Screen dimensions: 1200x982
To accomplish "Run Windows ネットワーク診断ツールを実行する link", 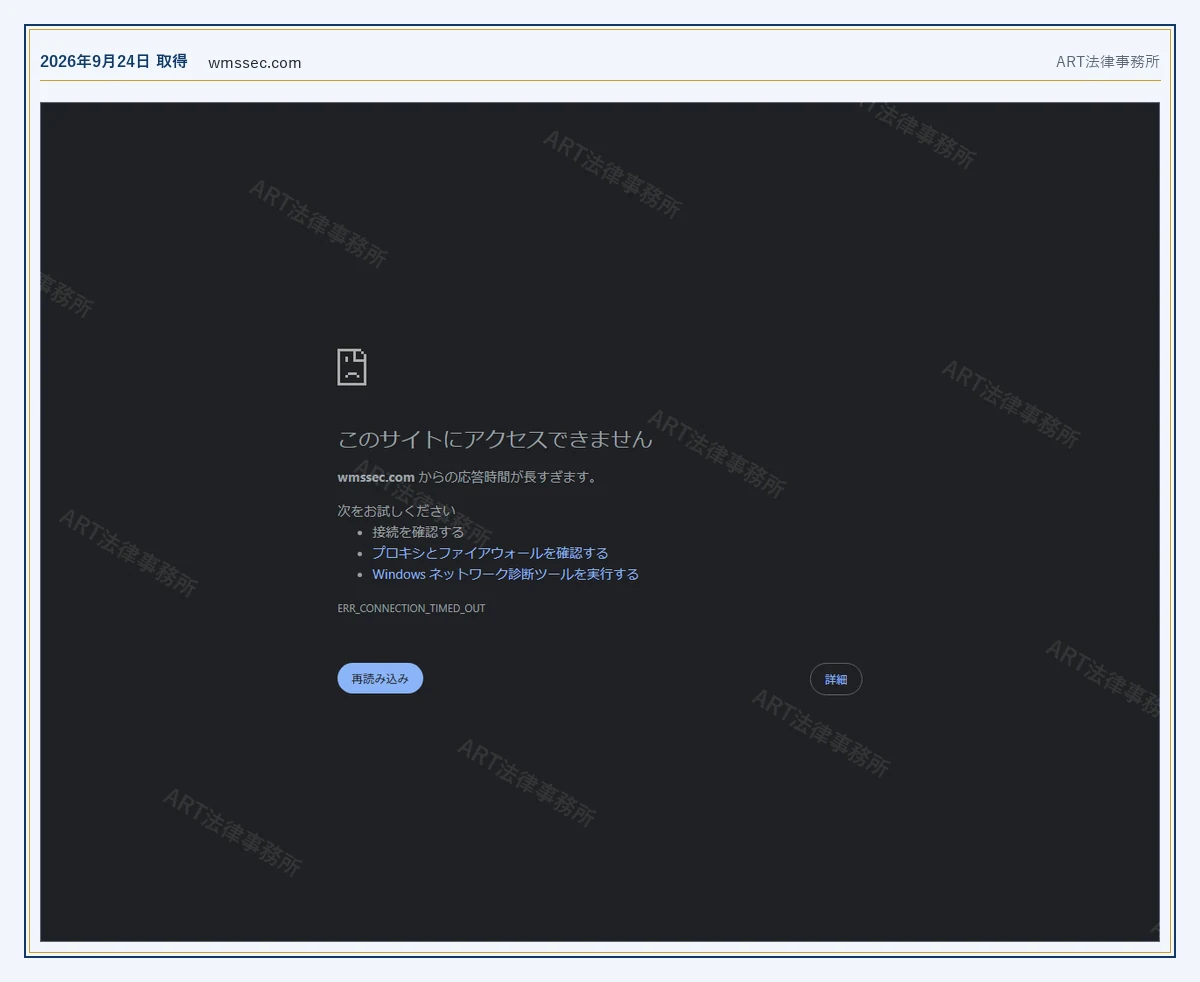I will (505, 574).
